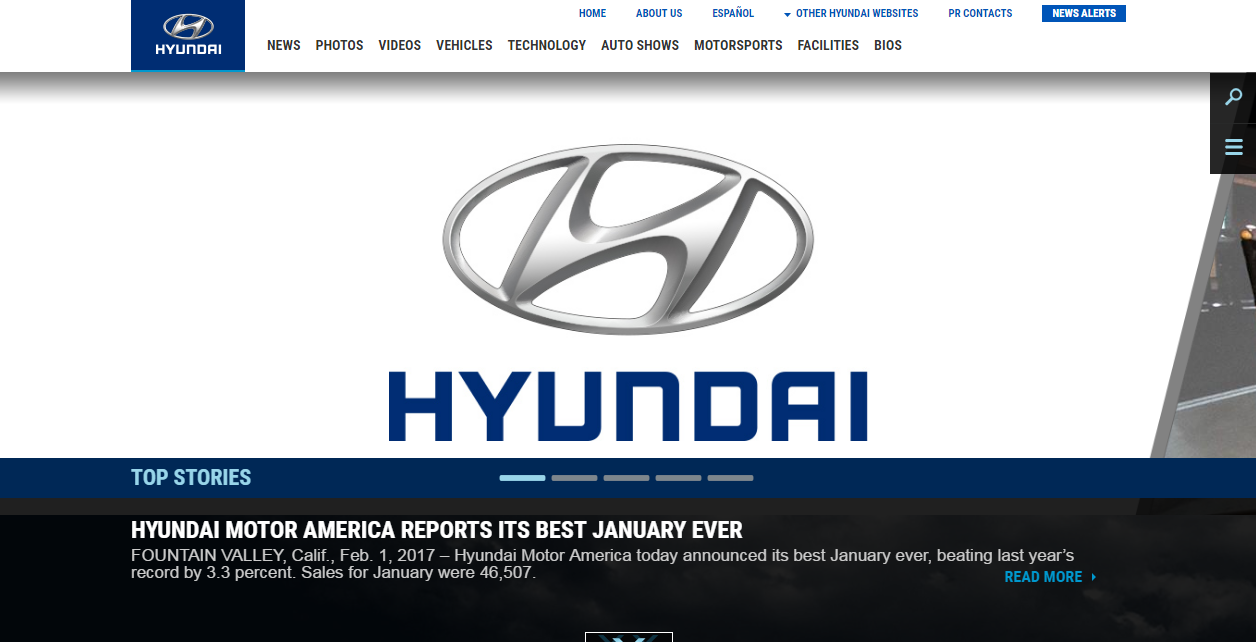Image resolution: width=1256 pixels, height=642 pixels.
Task: Click the Hyundai logo in header
Action: (188, 35)
